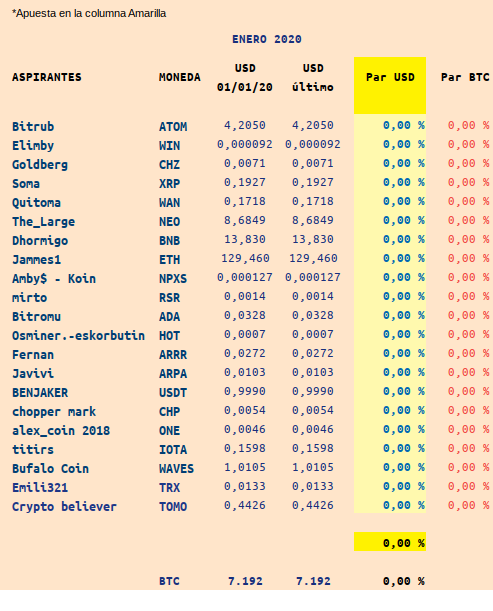The height and width of the screenshot is (611, 493).
Task: Click the BTC label in bottom row
Action: tap(170, 581)
